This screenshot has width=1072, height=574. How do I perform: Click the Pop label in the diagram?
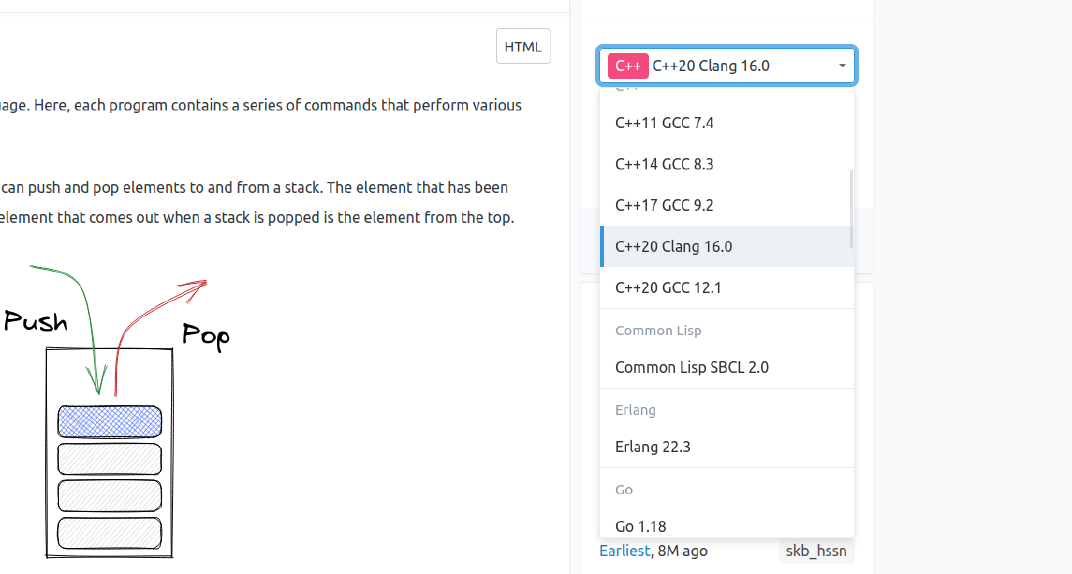click(206, 335)
